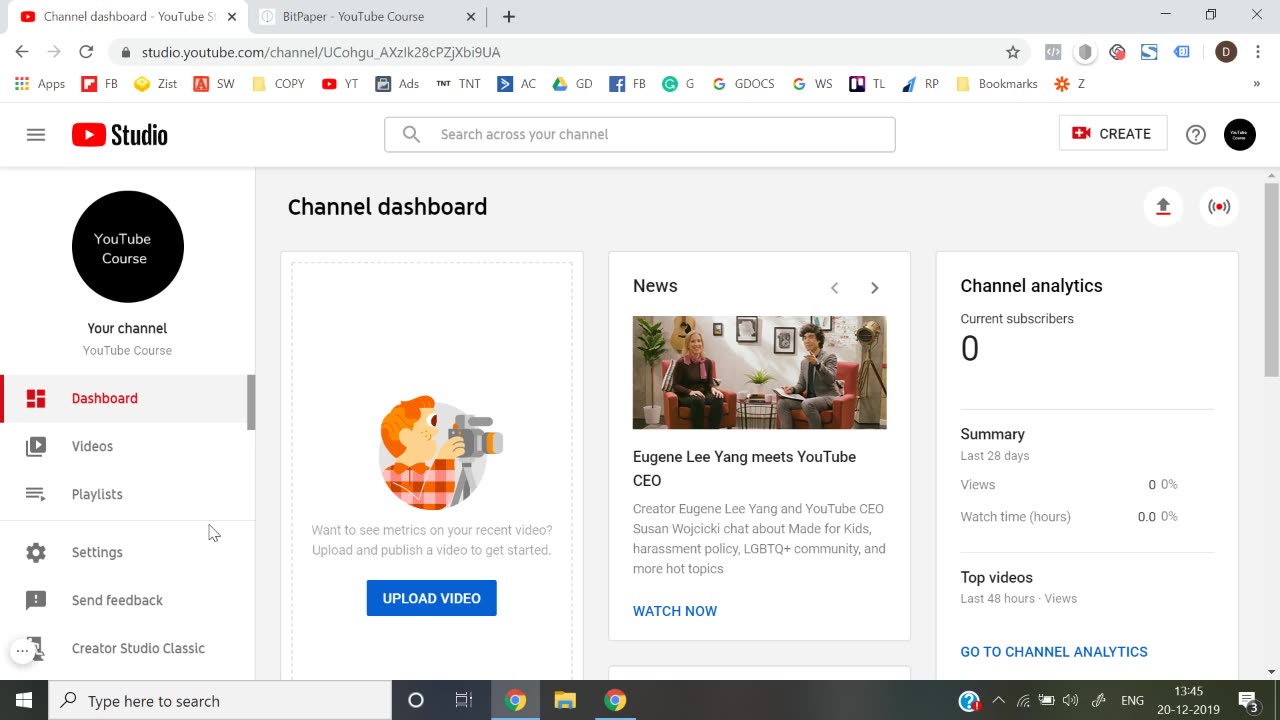Image resolution: width=1280 pixels, height=720 pixels.
Task: Open the Bookmarks folder
Action: pyautogui.click(x=997, y=84)
